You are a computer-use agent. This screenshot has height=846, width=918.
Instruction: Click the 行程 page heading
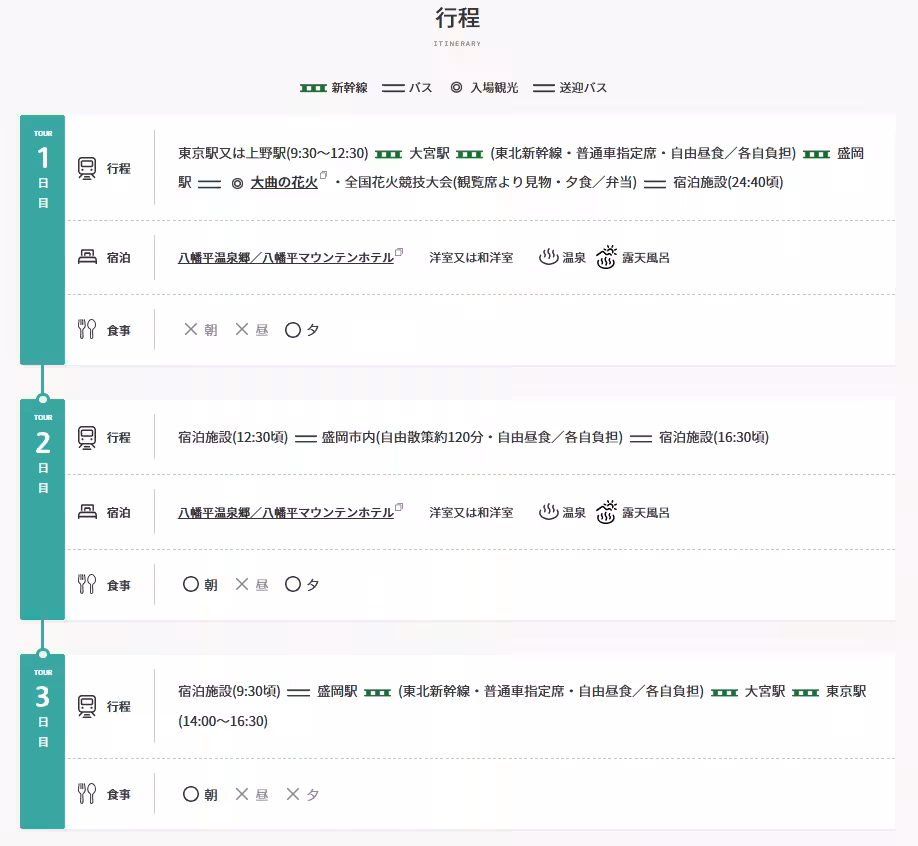[x=458, y=18]
